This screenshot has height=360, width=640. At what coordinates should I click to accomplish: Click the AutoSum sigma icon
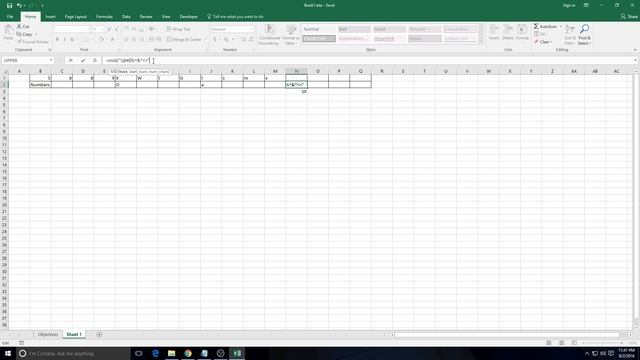coord(536,27)
